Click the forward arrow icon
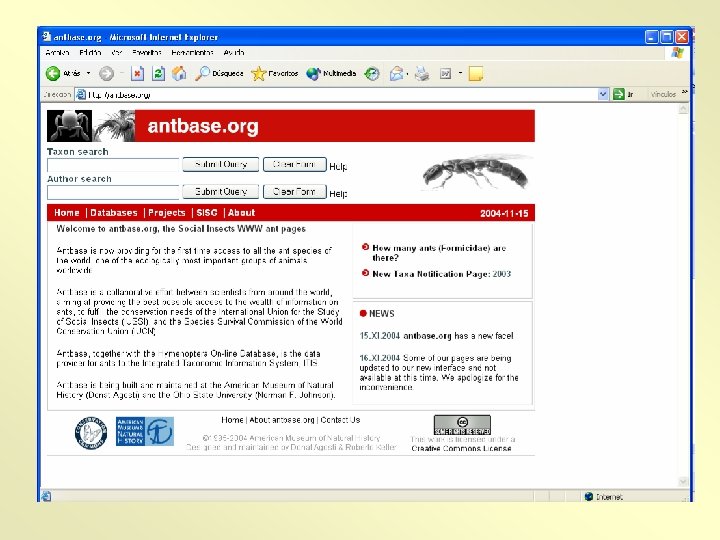The width and height of the screenshot is (720, 540). 107,73
